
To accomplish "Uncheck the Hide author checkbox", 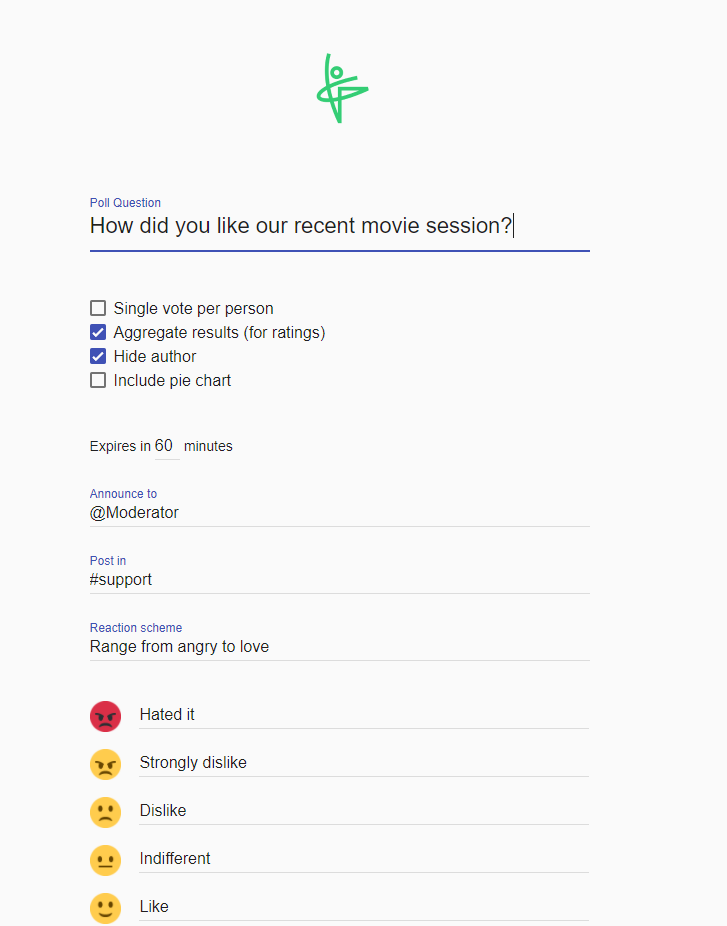I will pos(98,356).
